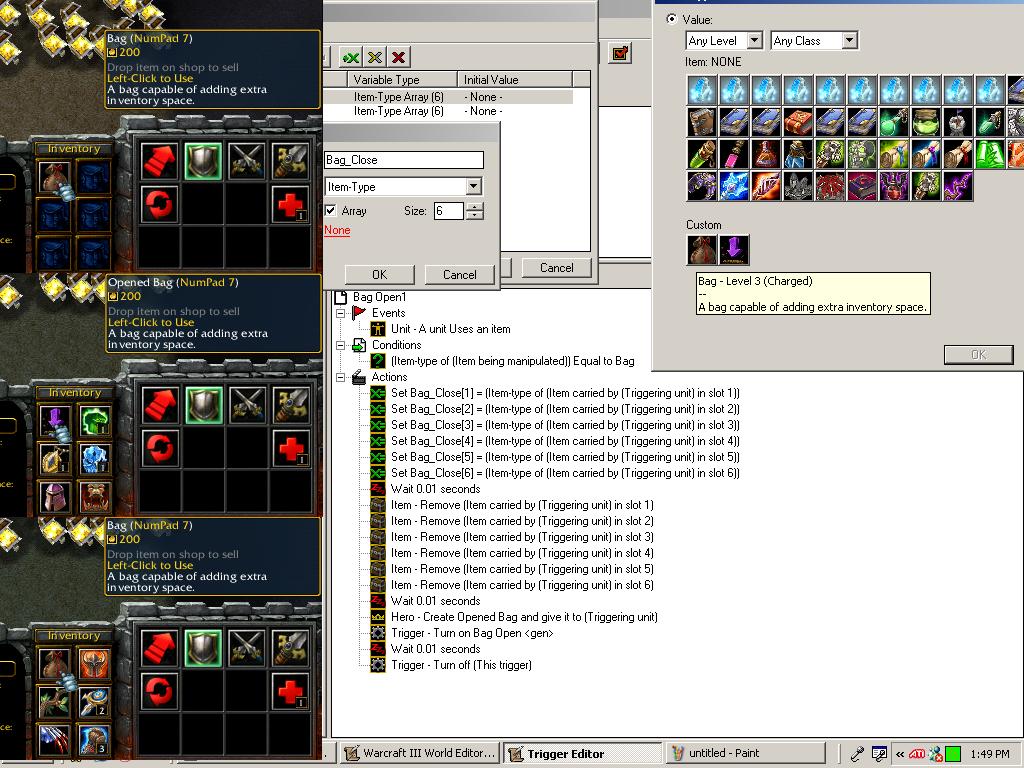Click the green square system tray icon
The image size is (1024, 768).
[x=953, y=754]
